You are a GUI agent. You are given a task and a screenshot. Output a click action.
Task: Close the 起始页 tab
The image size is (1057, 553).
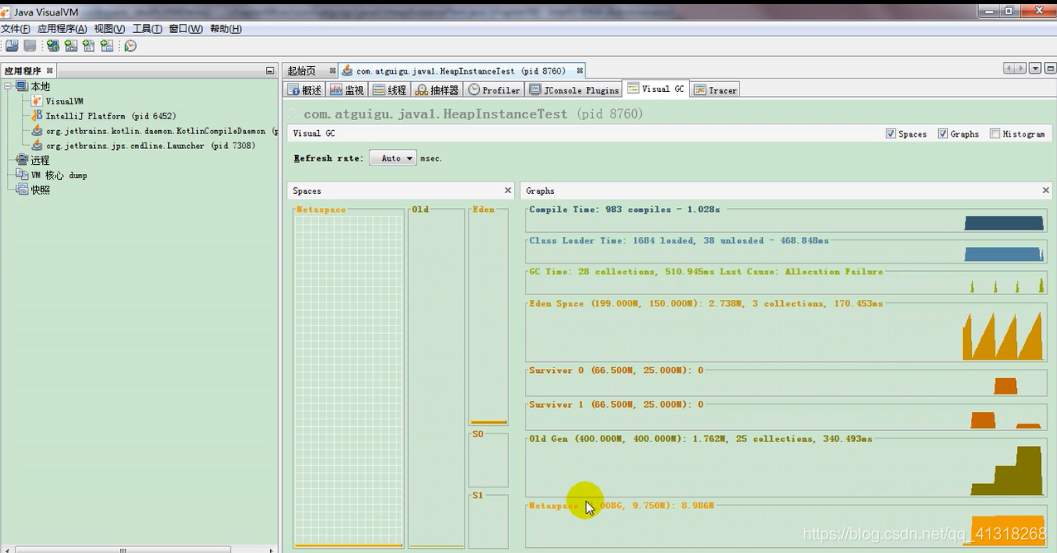coord(332,70)
